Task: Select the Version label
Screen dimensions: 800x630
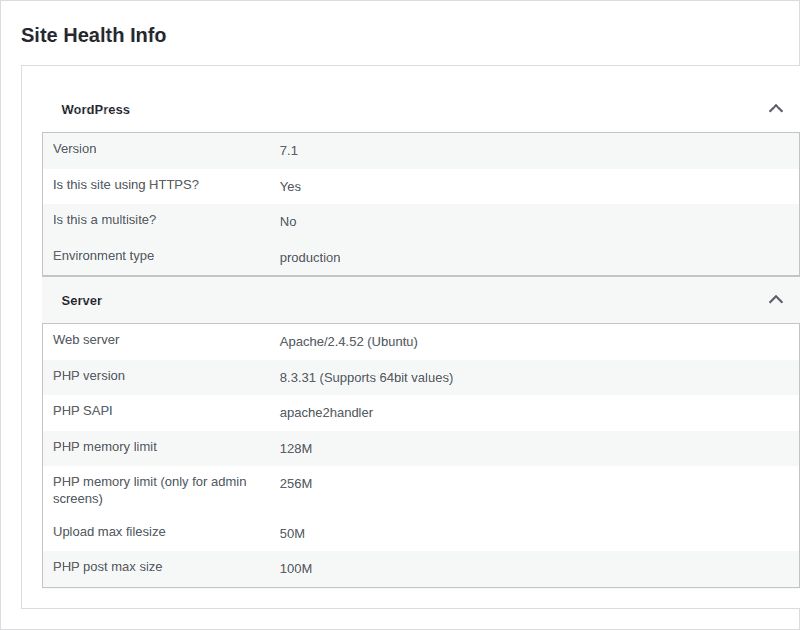Action: pyautogui.click(x=74, y=148)
